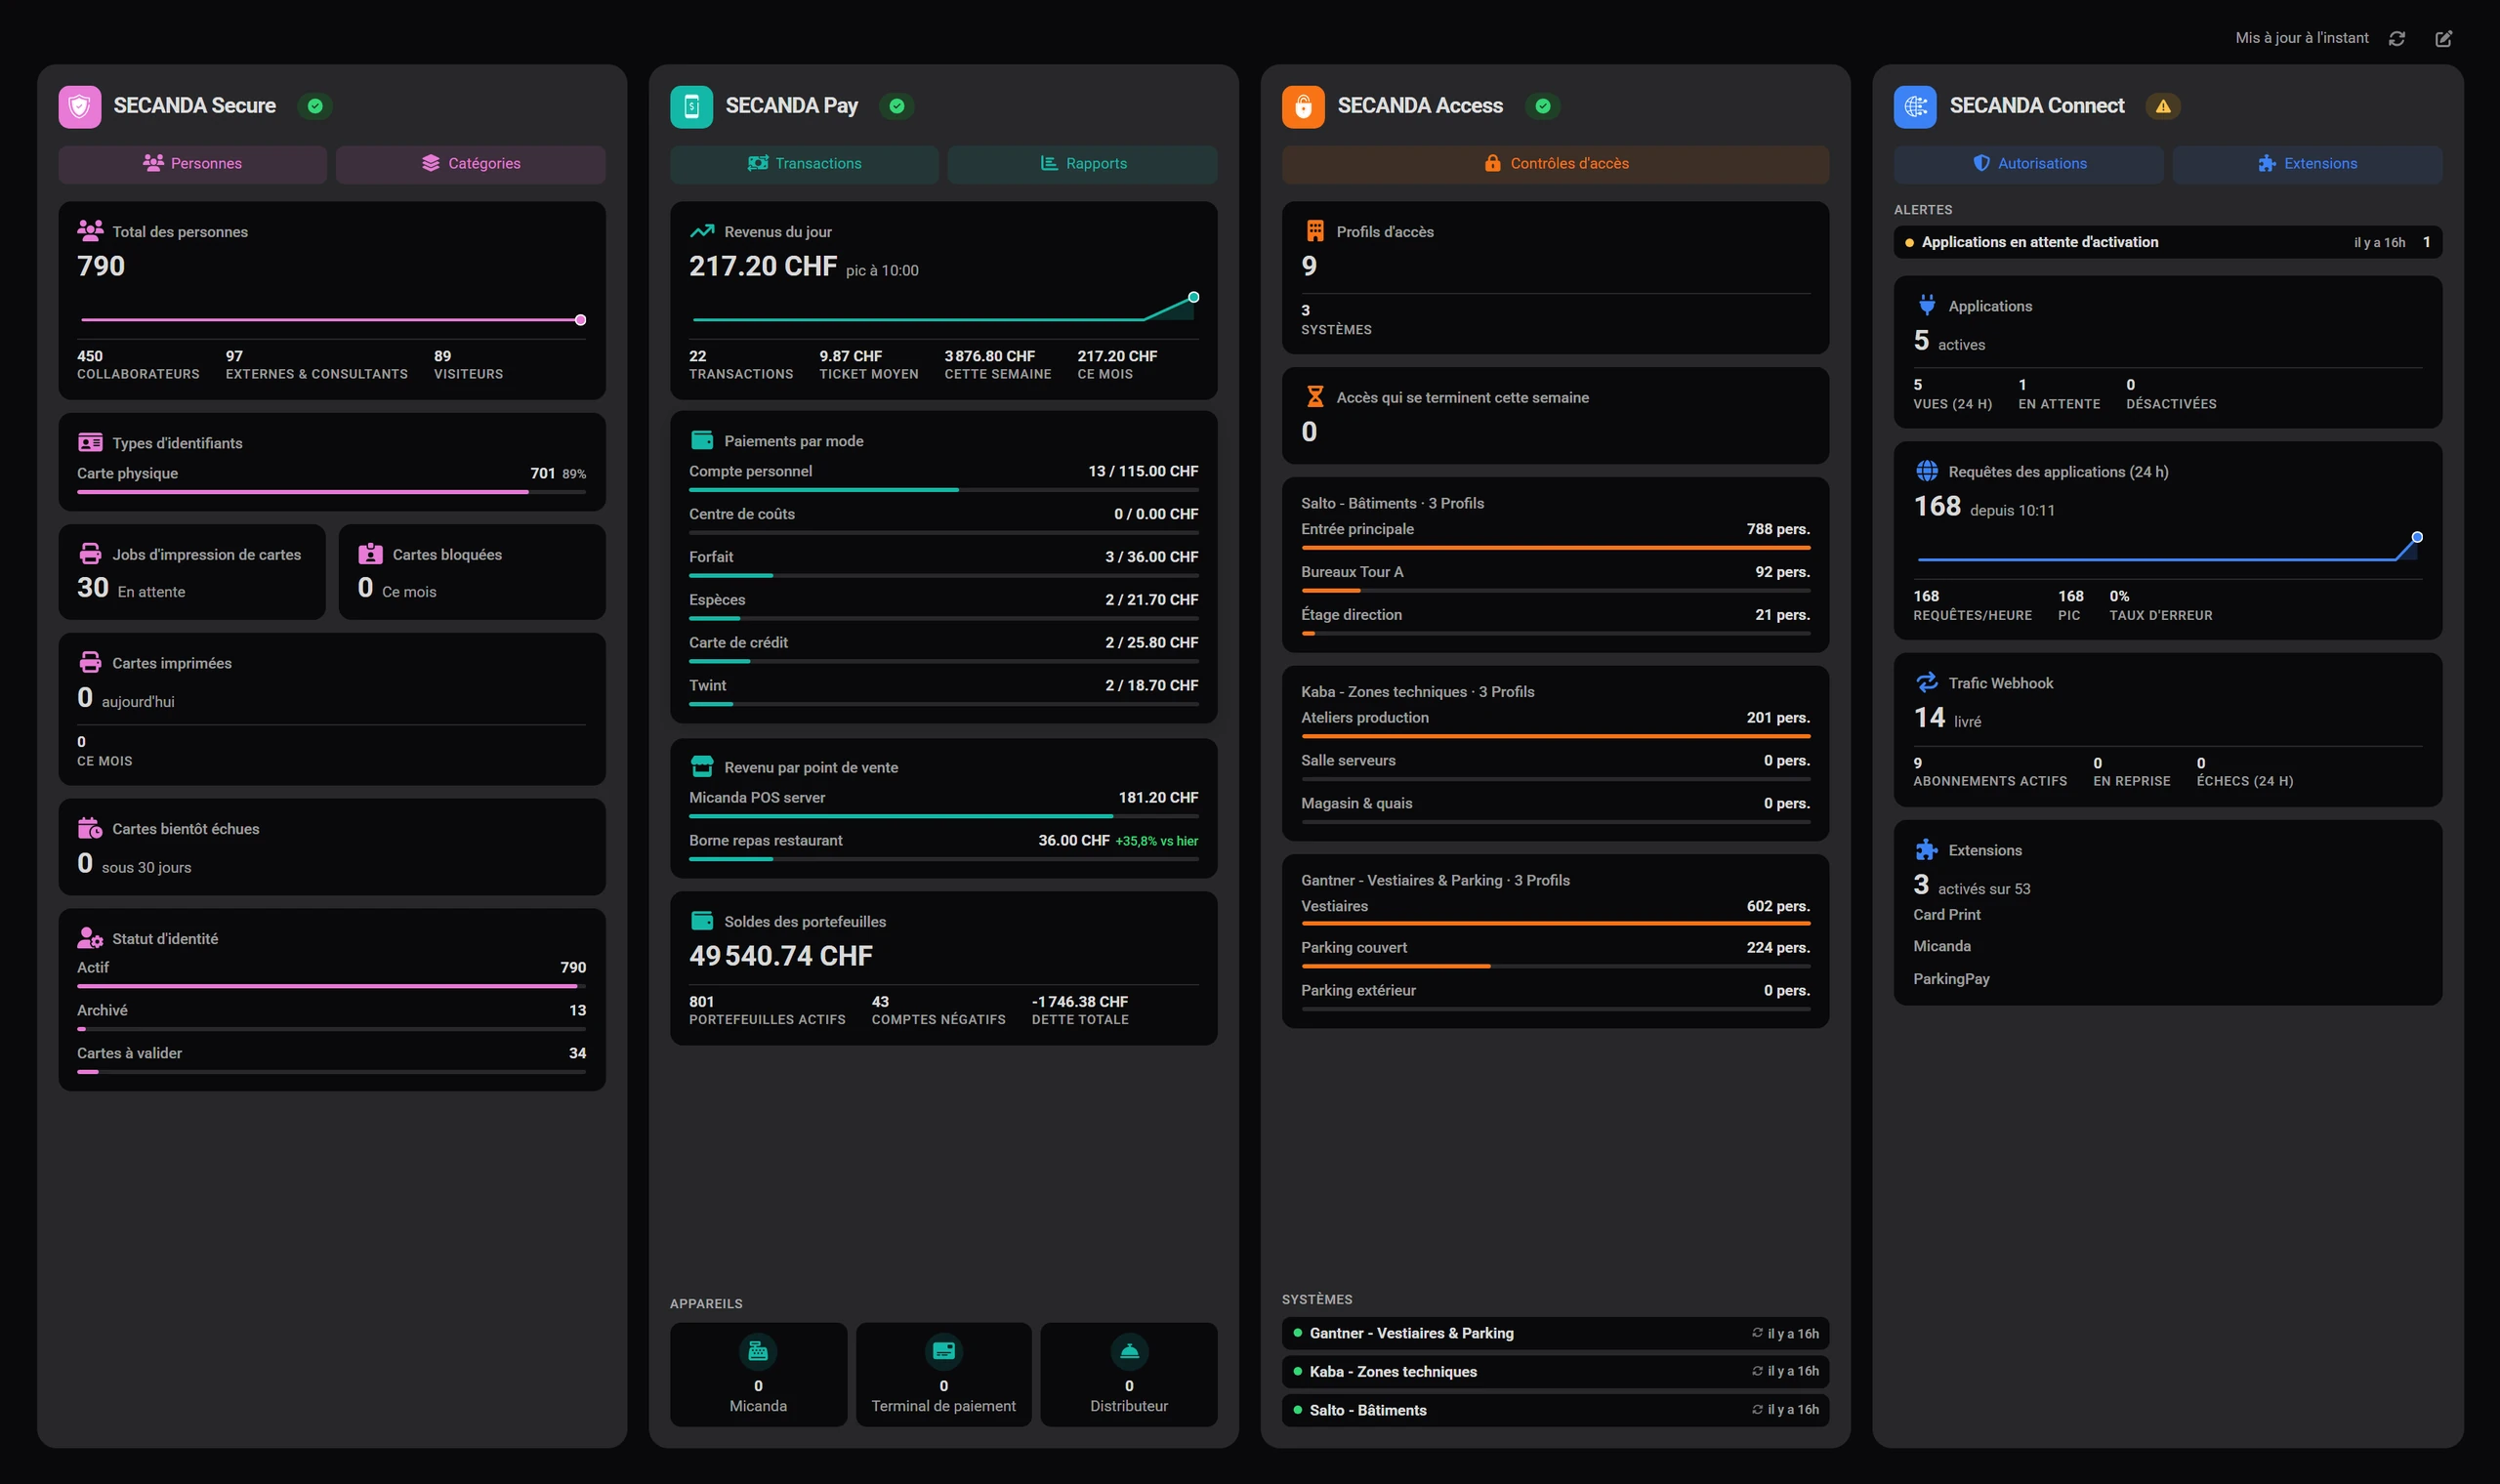Open the edit dashboard pencil icon
Image resolution: width=2500 pixels, height=1484 pixels.
pyautogui.click(x=2443, y=38)
